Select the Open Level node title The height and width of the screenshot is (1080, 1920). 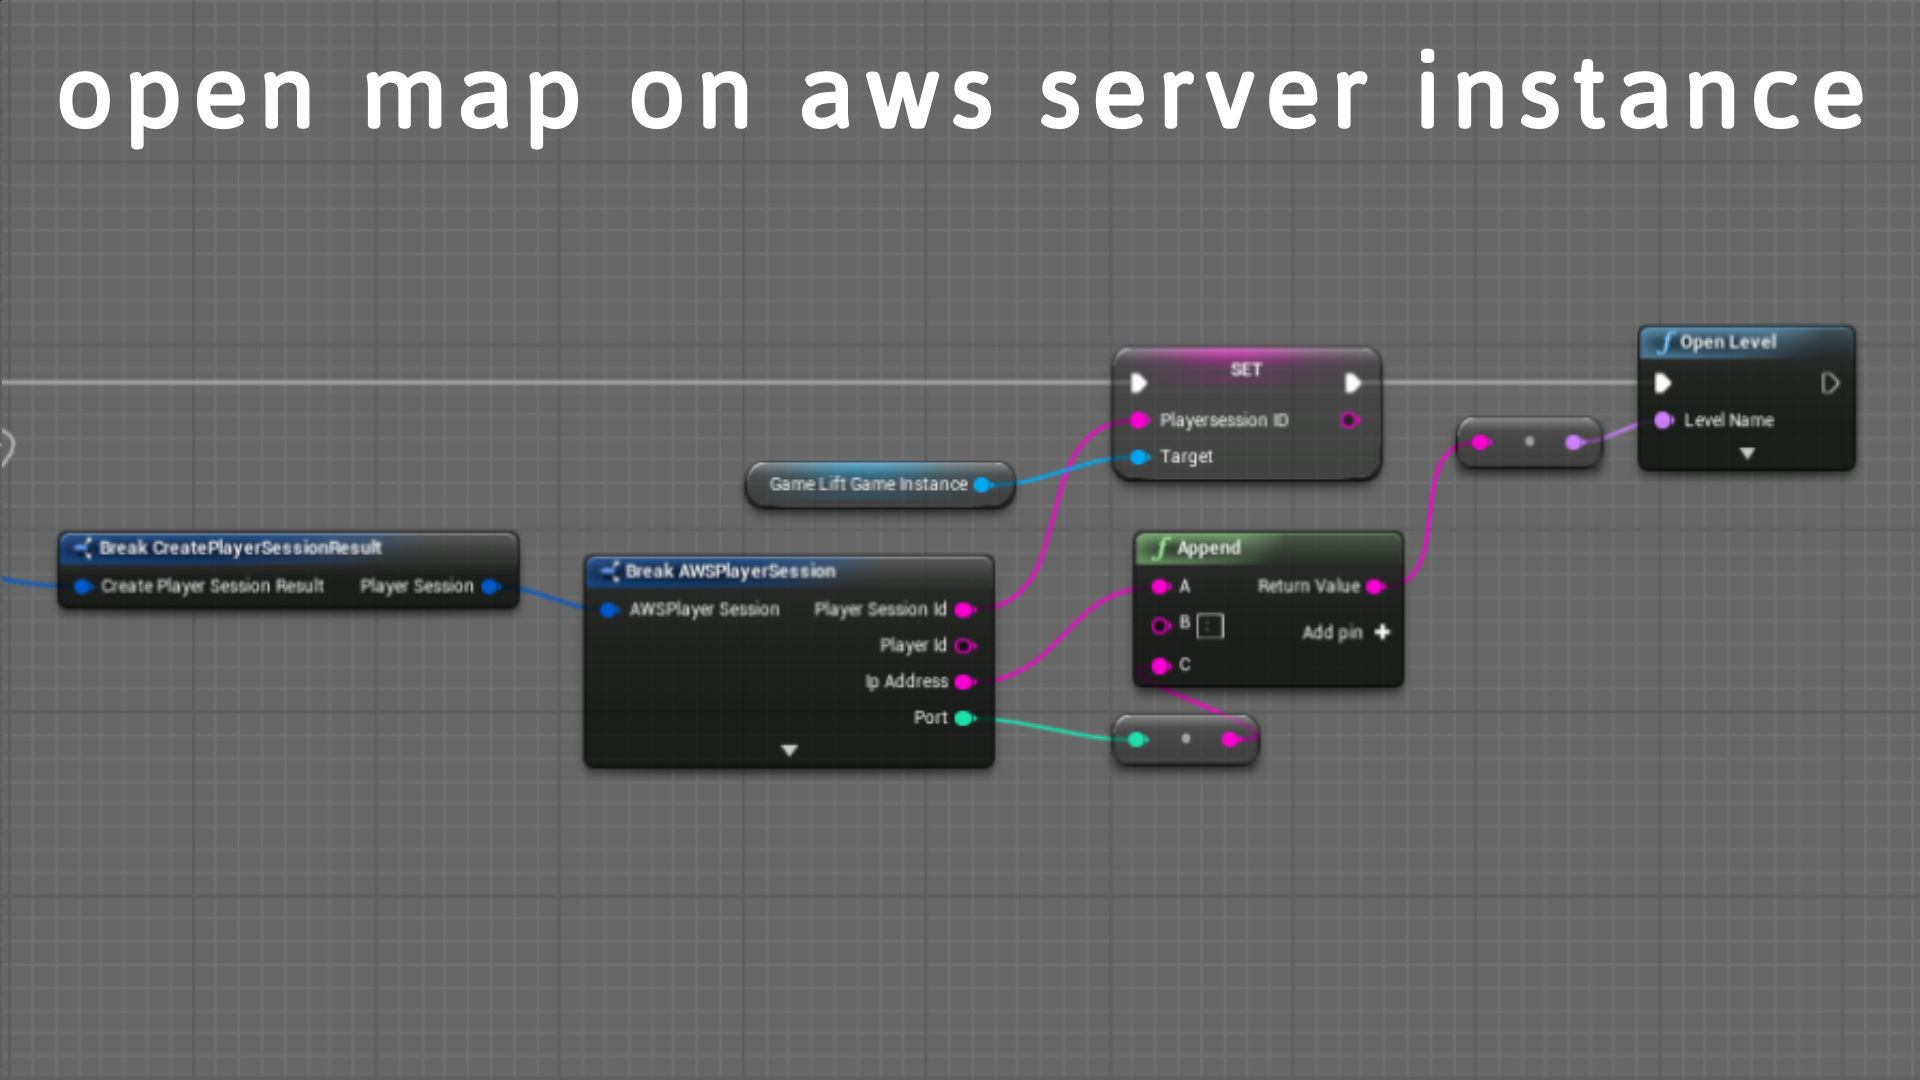(x=1728, y=342)
